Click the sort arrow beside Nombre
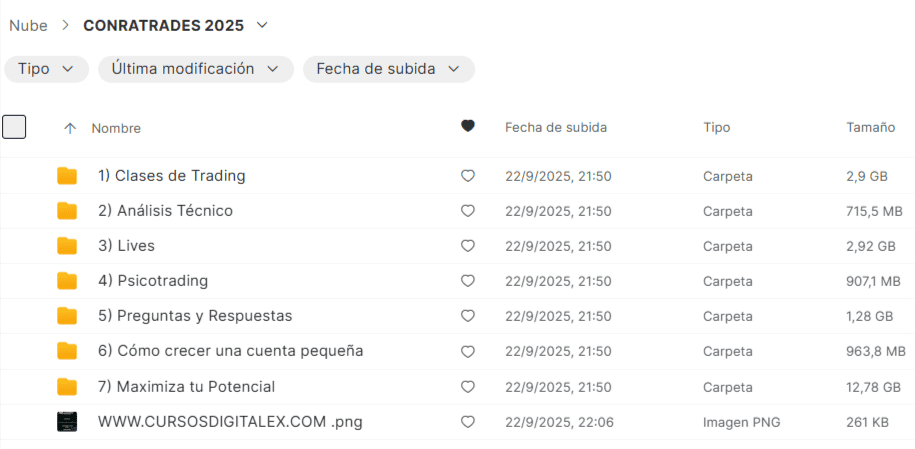Screen dimensions: 915x449 pyautogui.click(x=69, y=128)
